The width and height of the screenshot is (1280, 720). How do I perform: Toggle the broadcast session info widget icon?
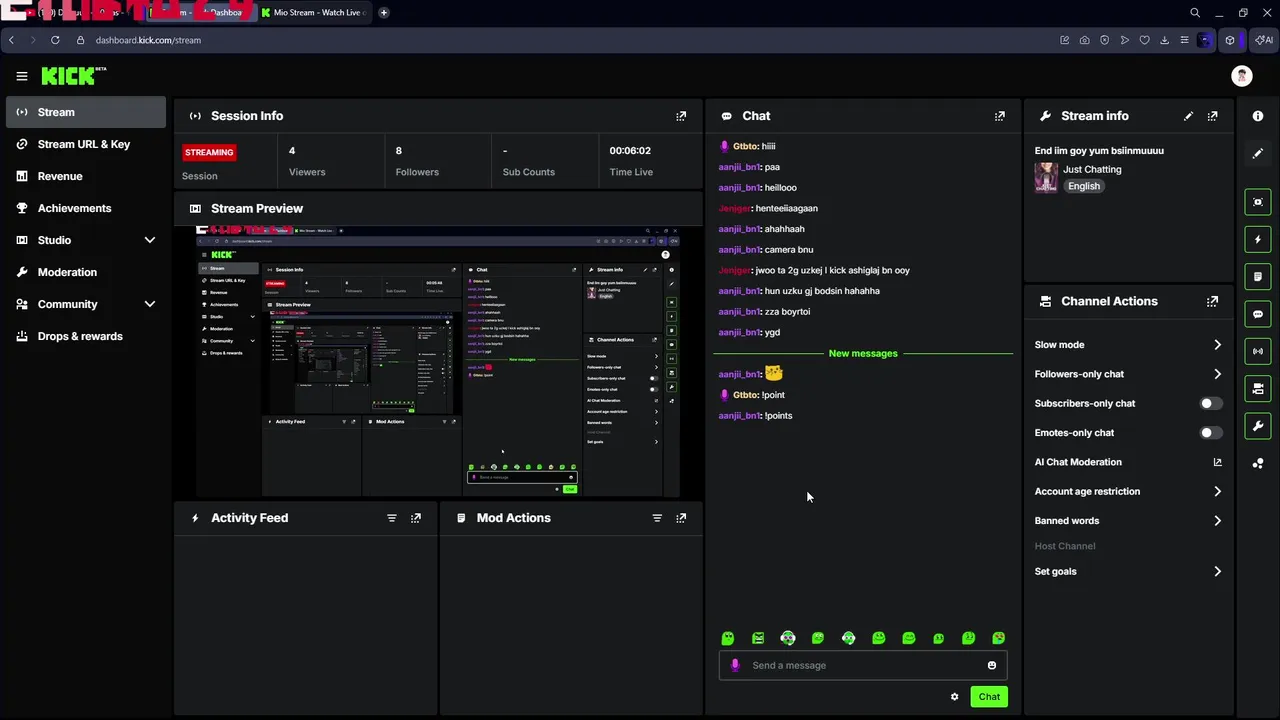[x=1258, y=351]
